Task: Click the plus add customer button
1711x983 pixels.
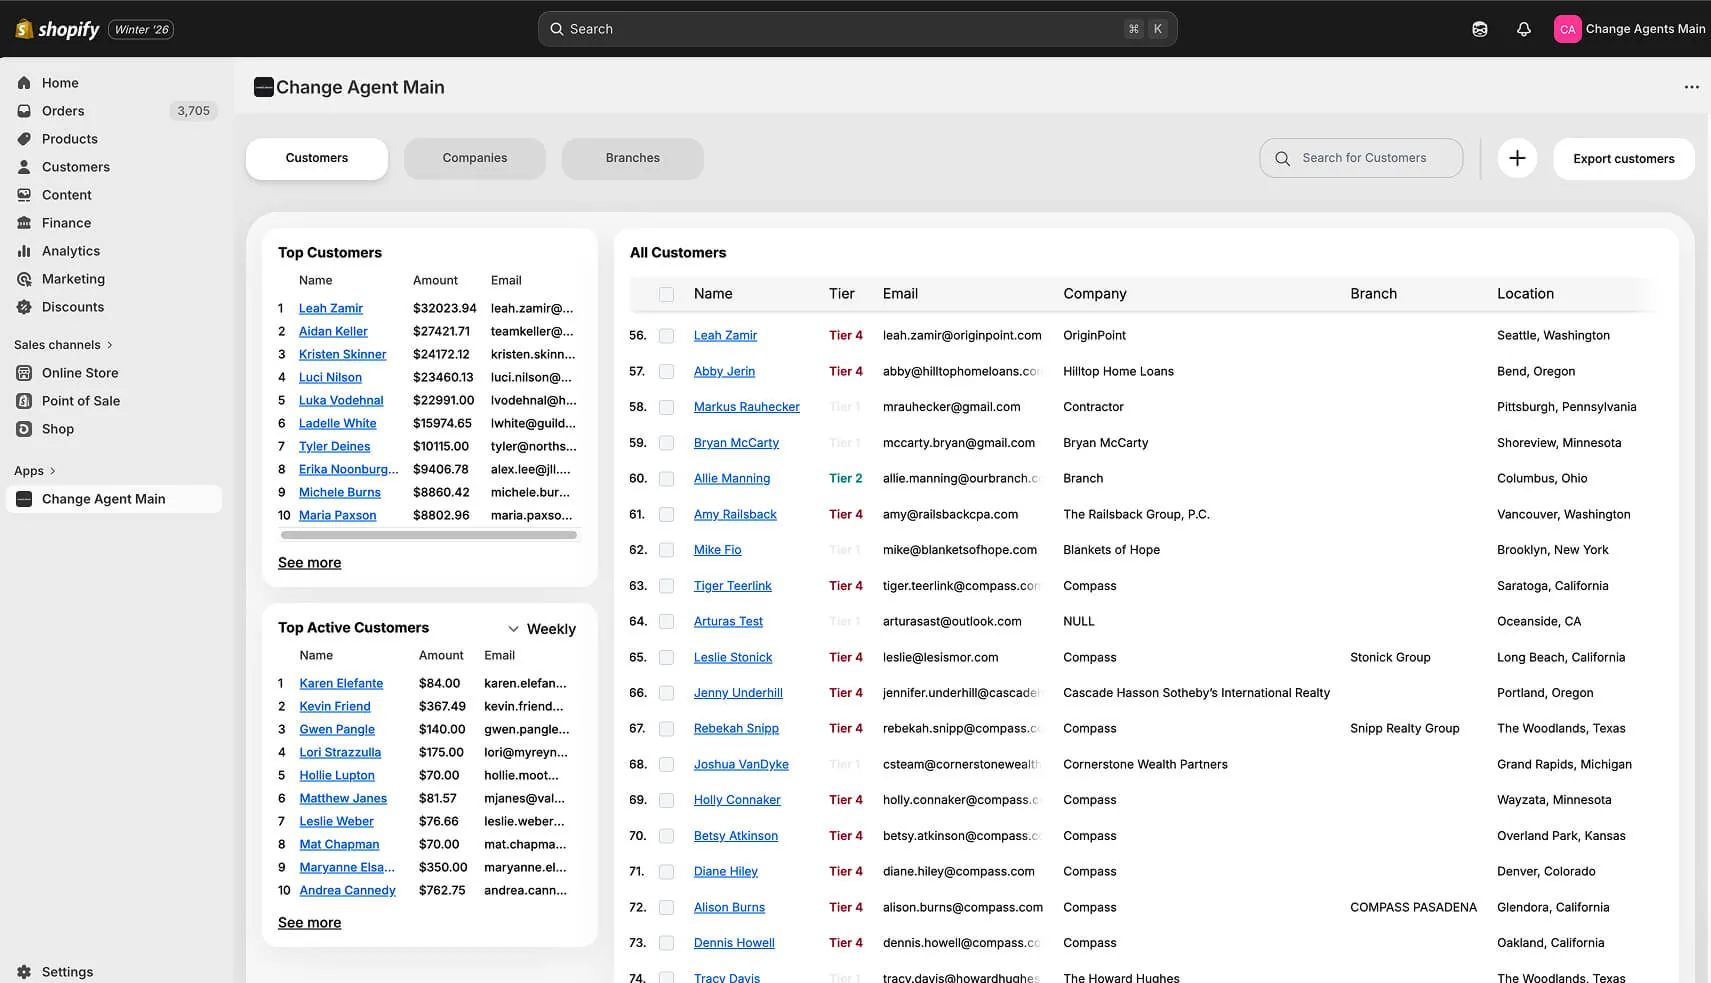Action: pos(1517,158)
